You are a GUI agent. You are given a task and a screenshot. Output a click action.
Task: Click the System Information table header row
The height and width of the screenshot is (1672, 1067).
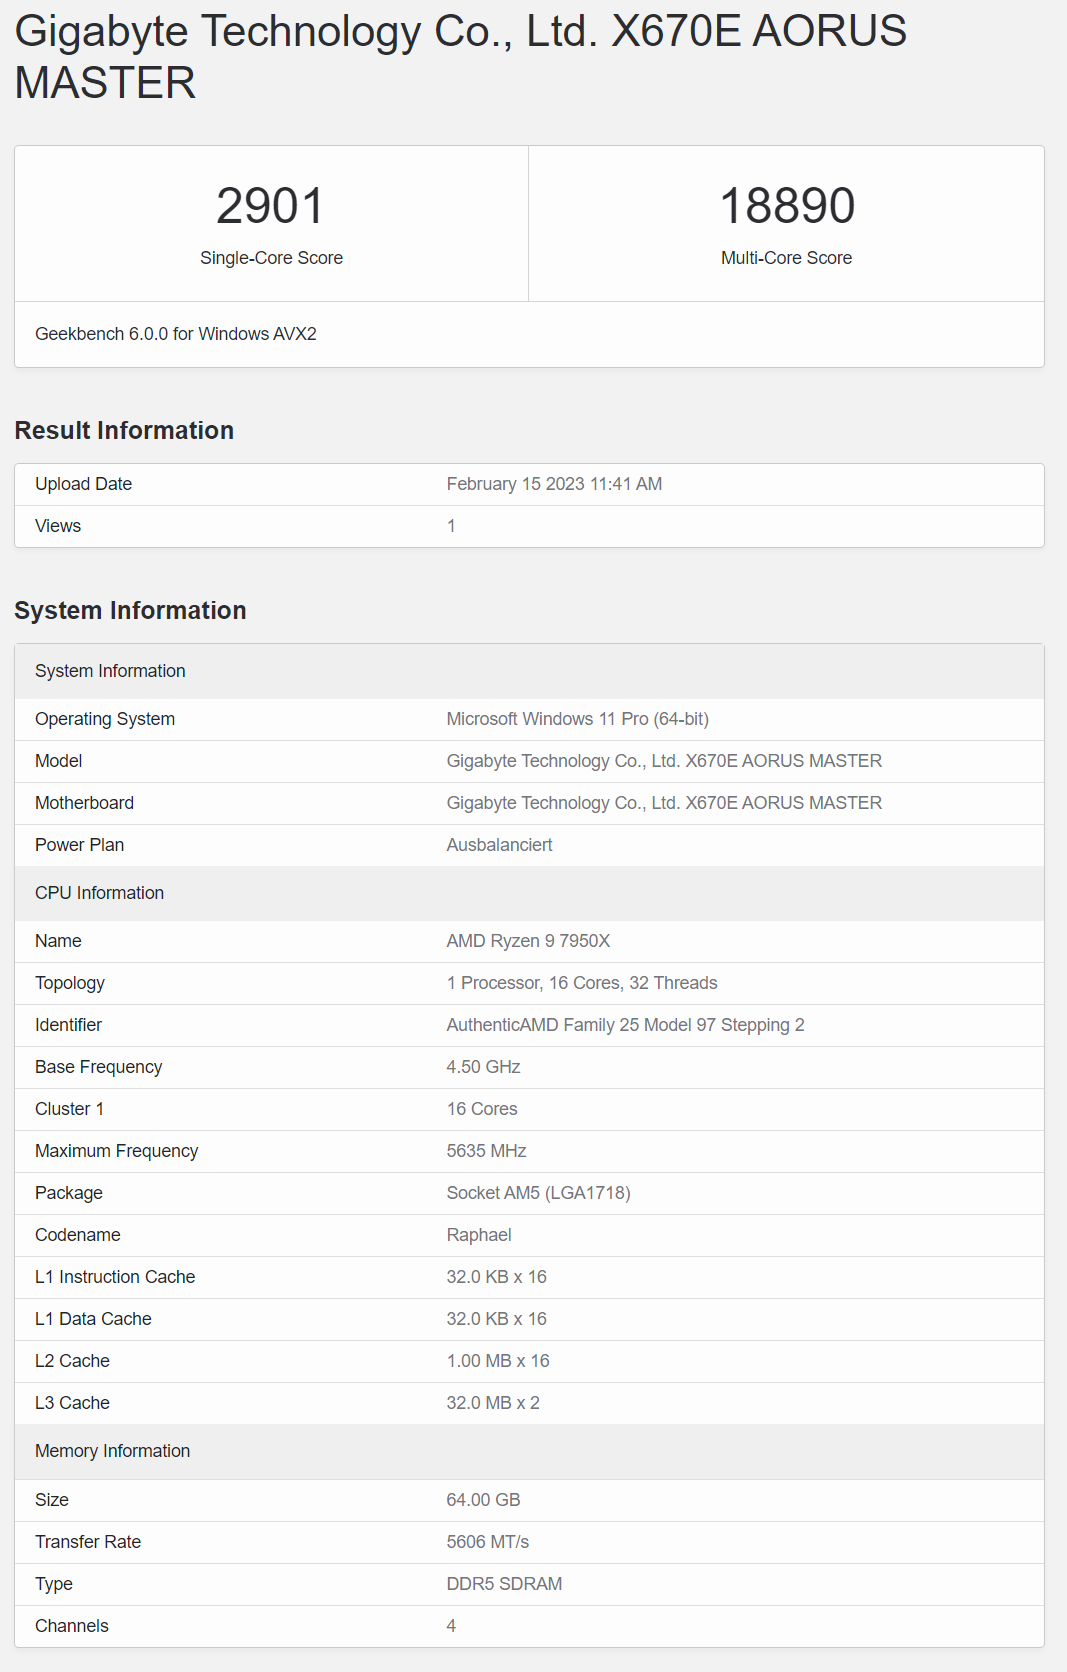[529, 671]
